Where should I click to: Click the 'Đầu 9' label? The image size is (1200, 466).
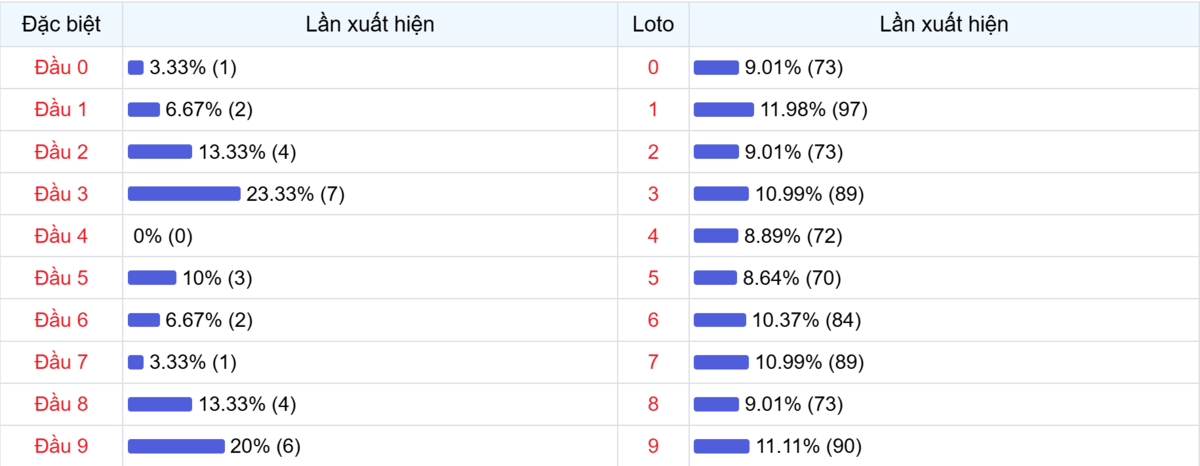coord(61,446)
